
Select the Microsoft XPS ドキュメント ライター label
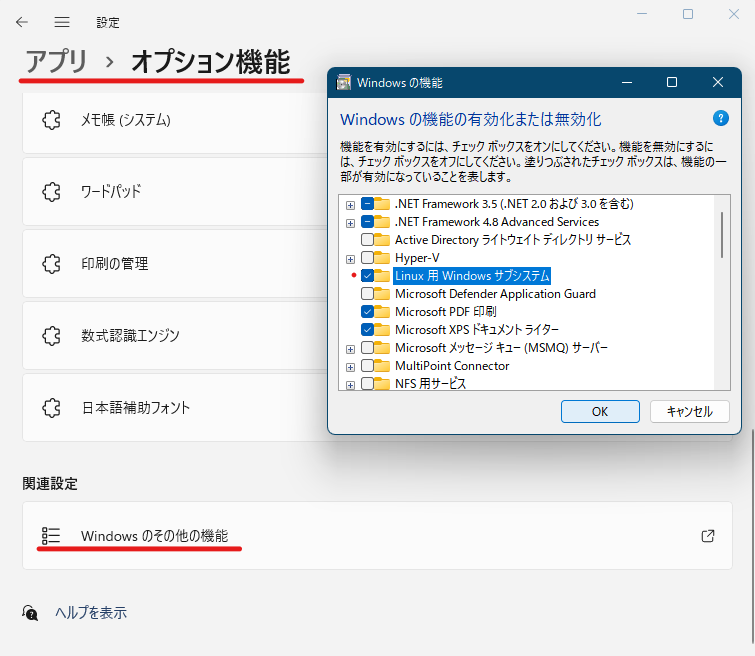pos(477,329)
